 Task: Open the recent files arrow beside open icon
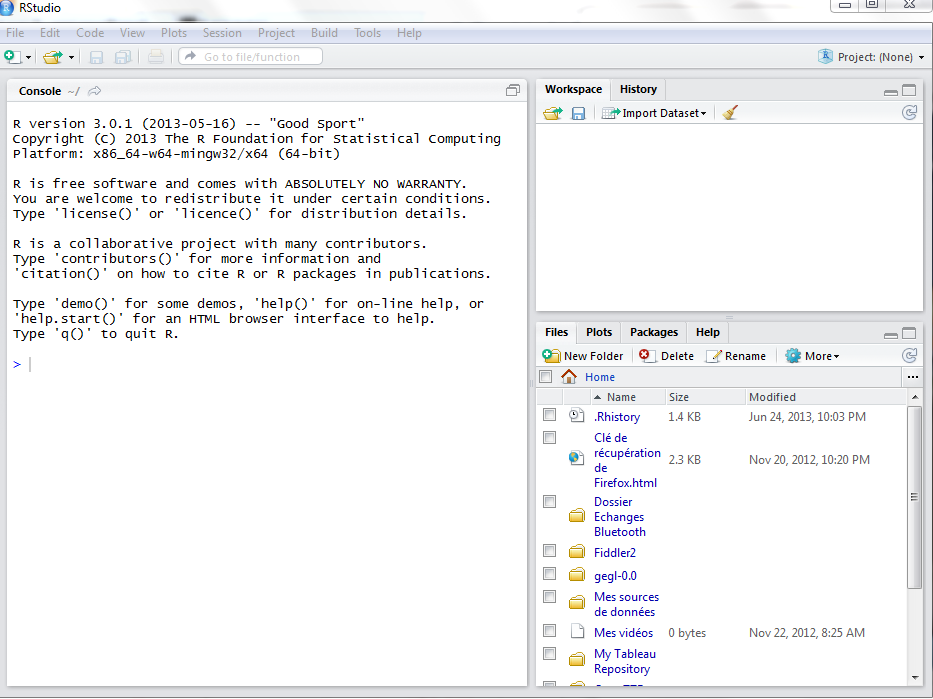tap(71, 58)
